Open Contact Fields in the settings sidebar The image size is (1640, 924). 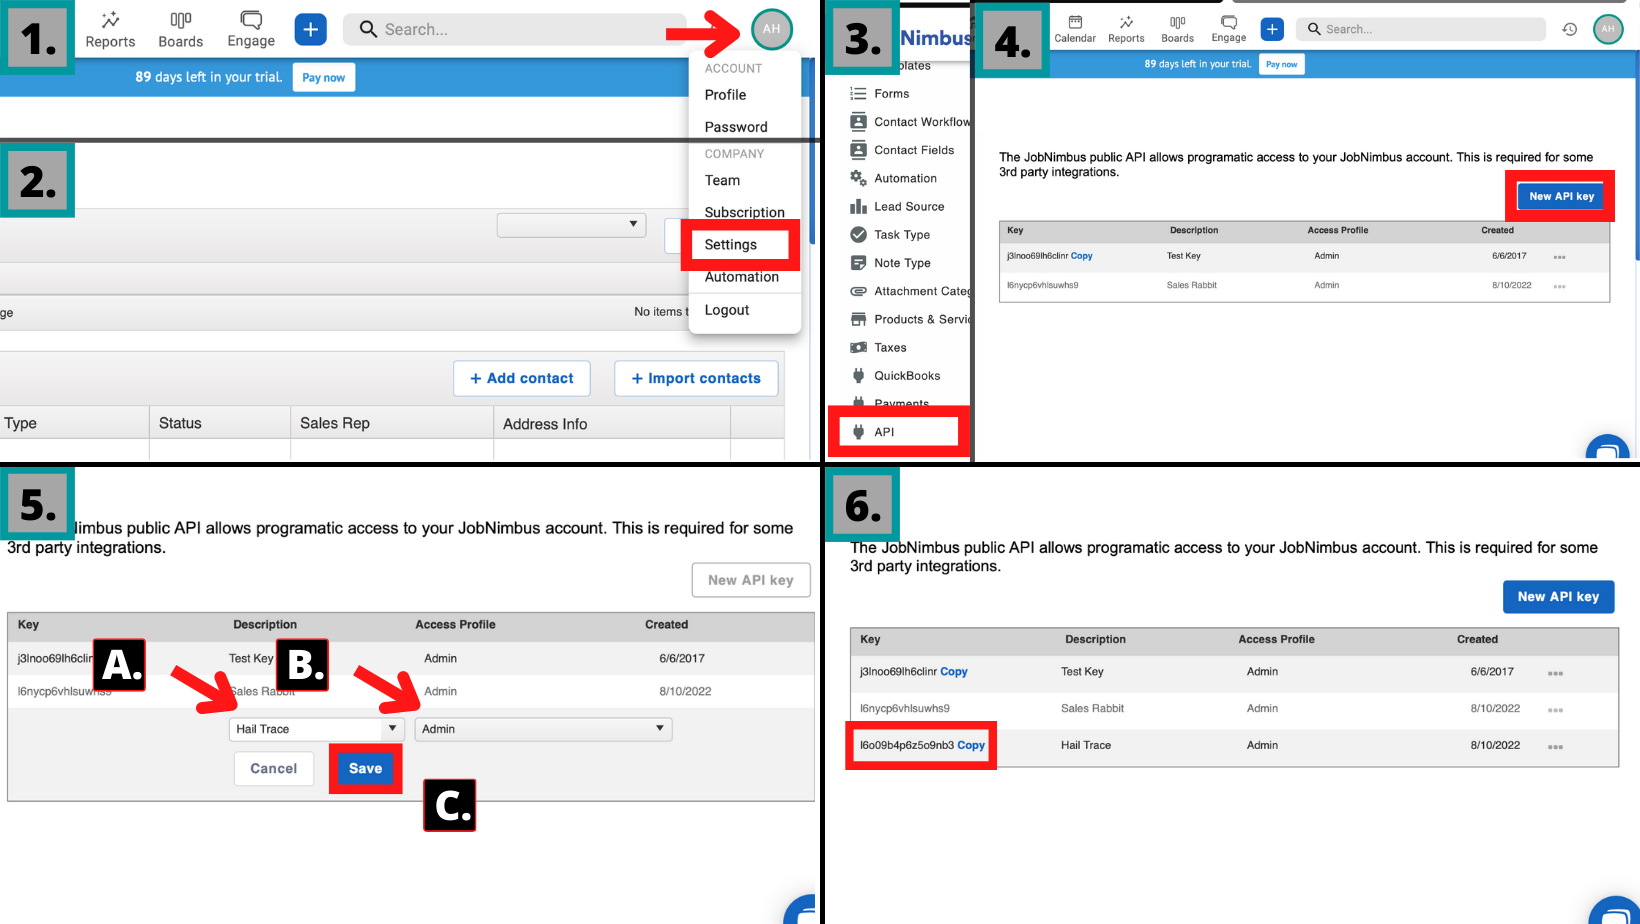[902, 150]
